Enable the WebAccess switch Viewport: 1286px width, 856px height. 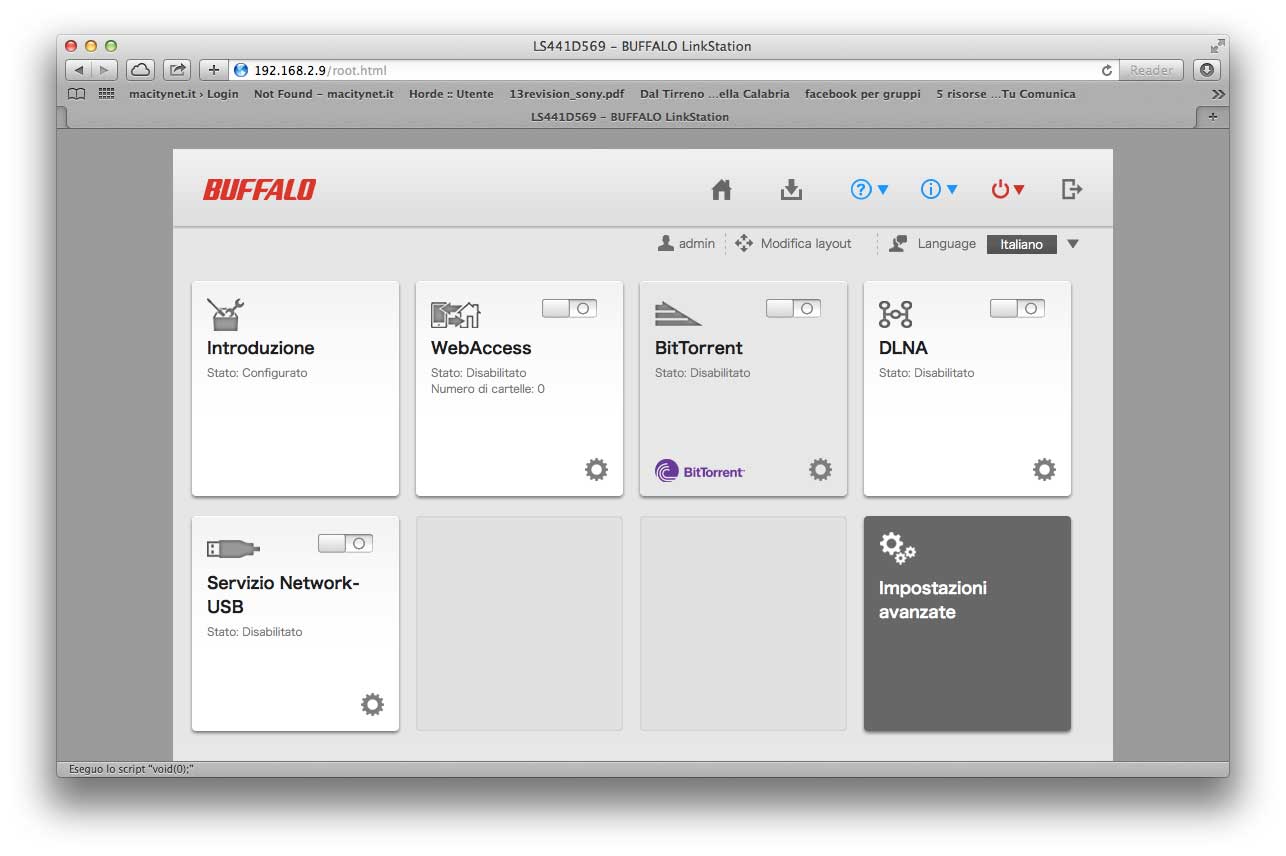click(x=569, y=308)
